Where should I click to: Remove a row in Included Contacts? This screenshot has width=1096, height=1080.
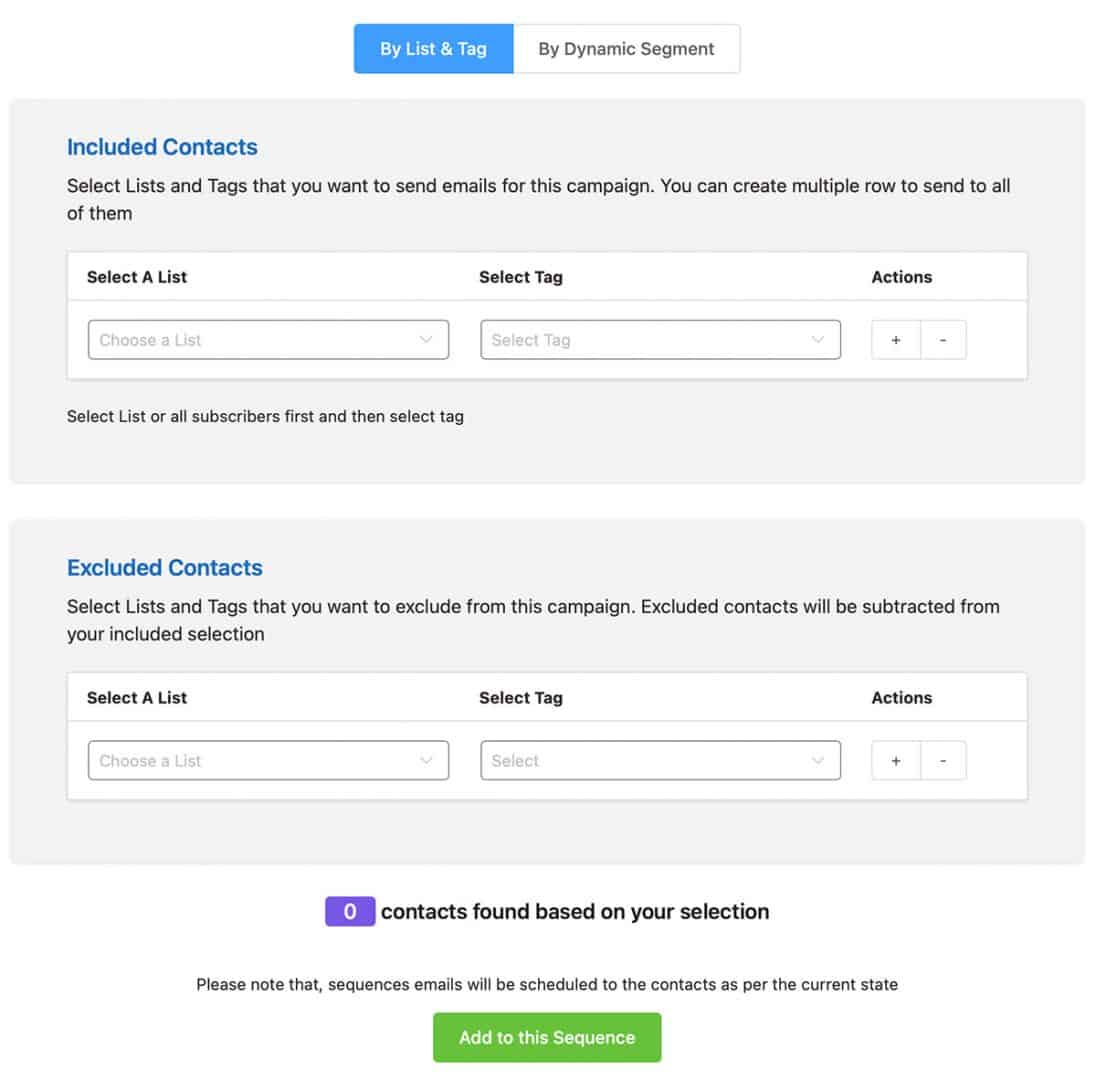point(943,340)
